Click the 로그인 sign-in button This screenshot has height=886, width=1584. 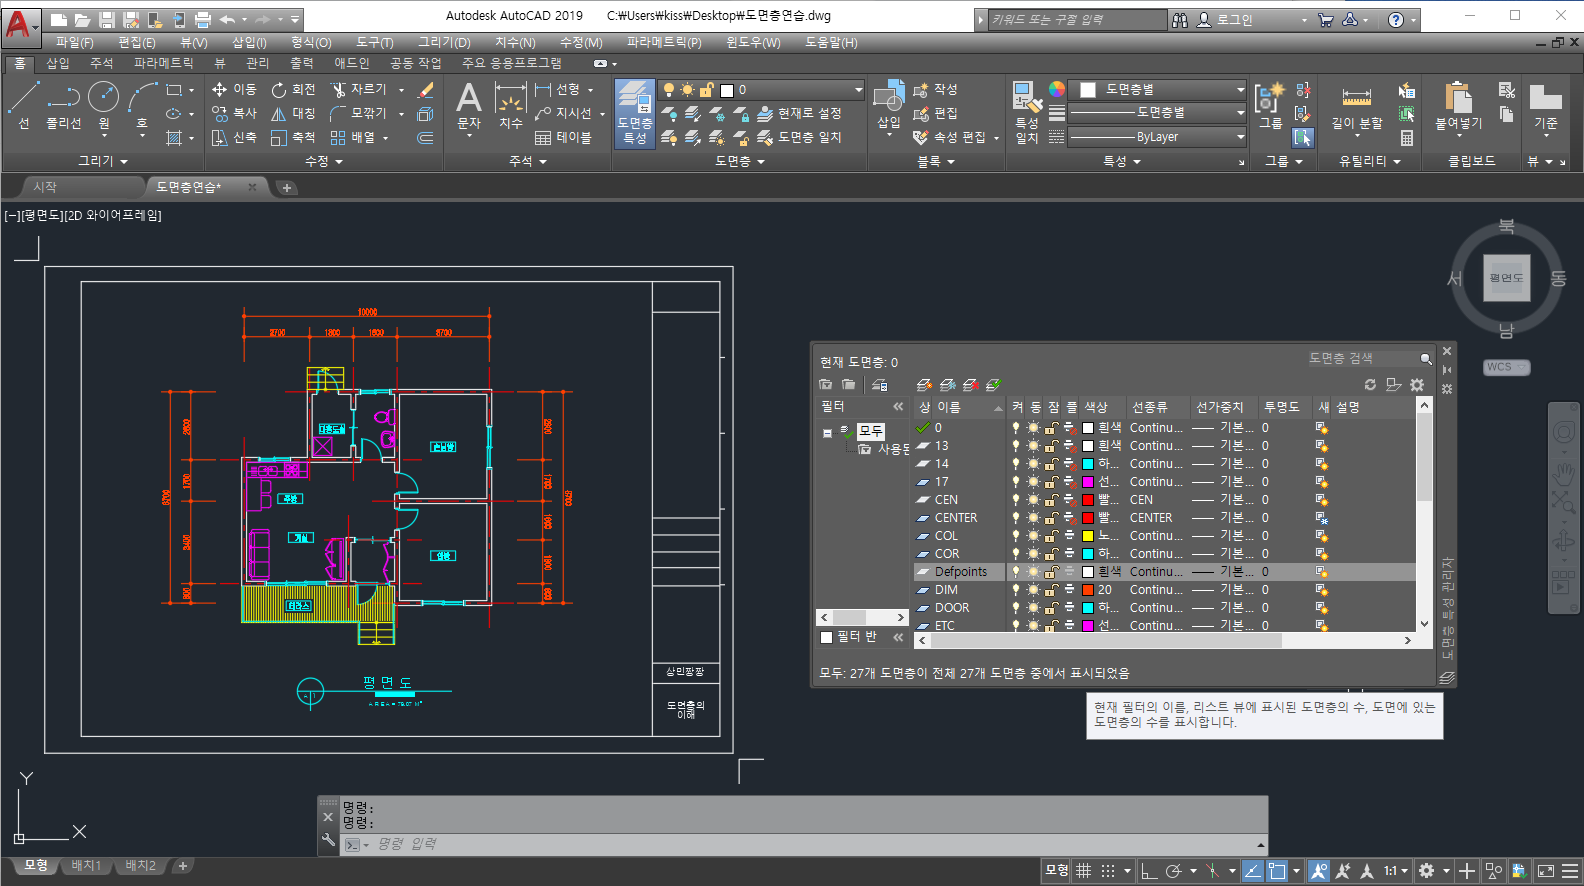[1224, 19]
